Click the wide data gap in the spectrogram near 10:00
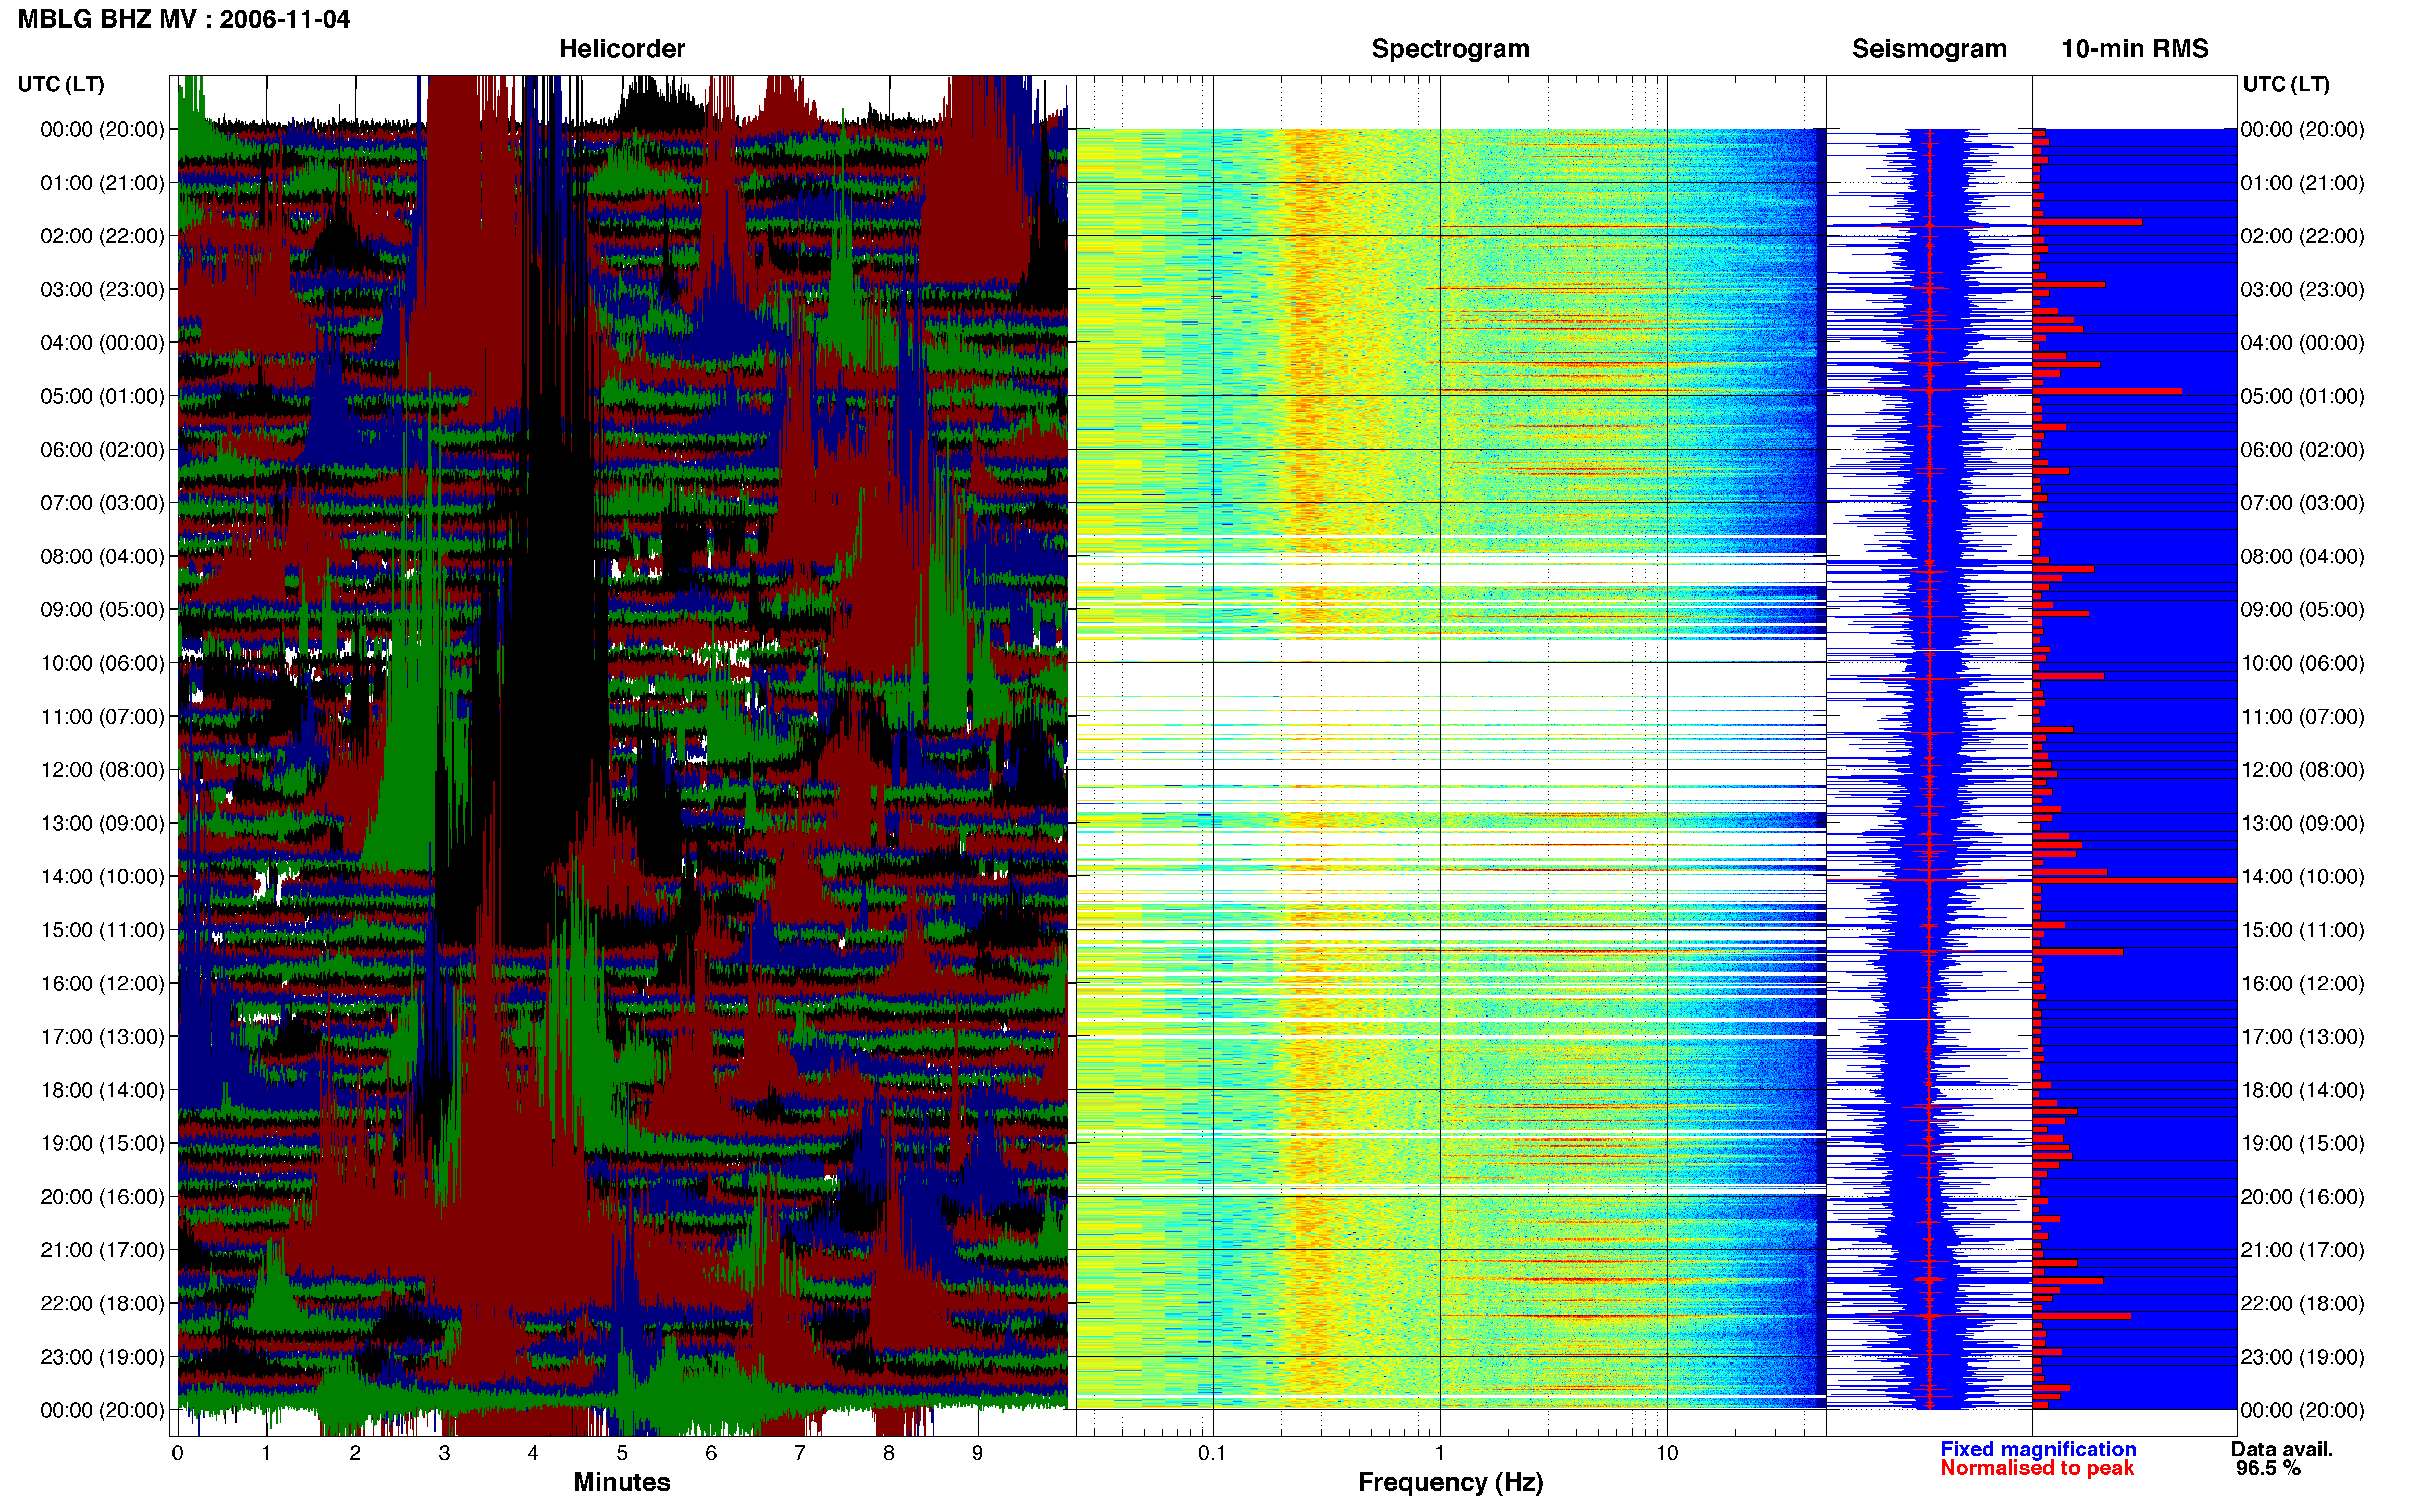2419x1512 pixels. point(1451,668)
